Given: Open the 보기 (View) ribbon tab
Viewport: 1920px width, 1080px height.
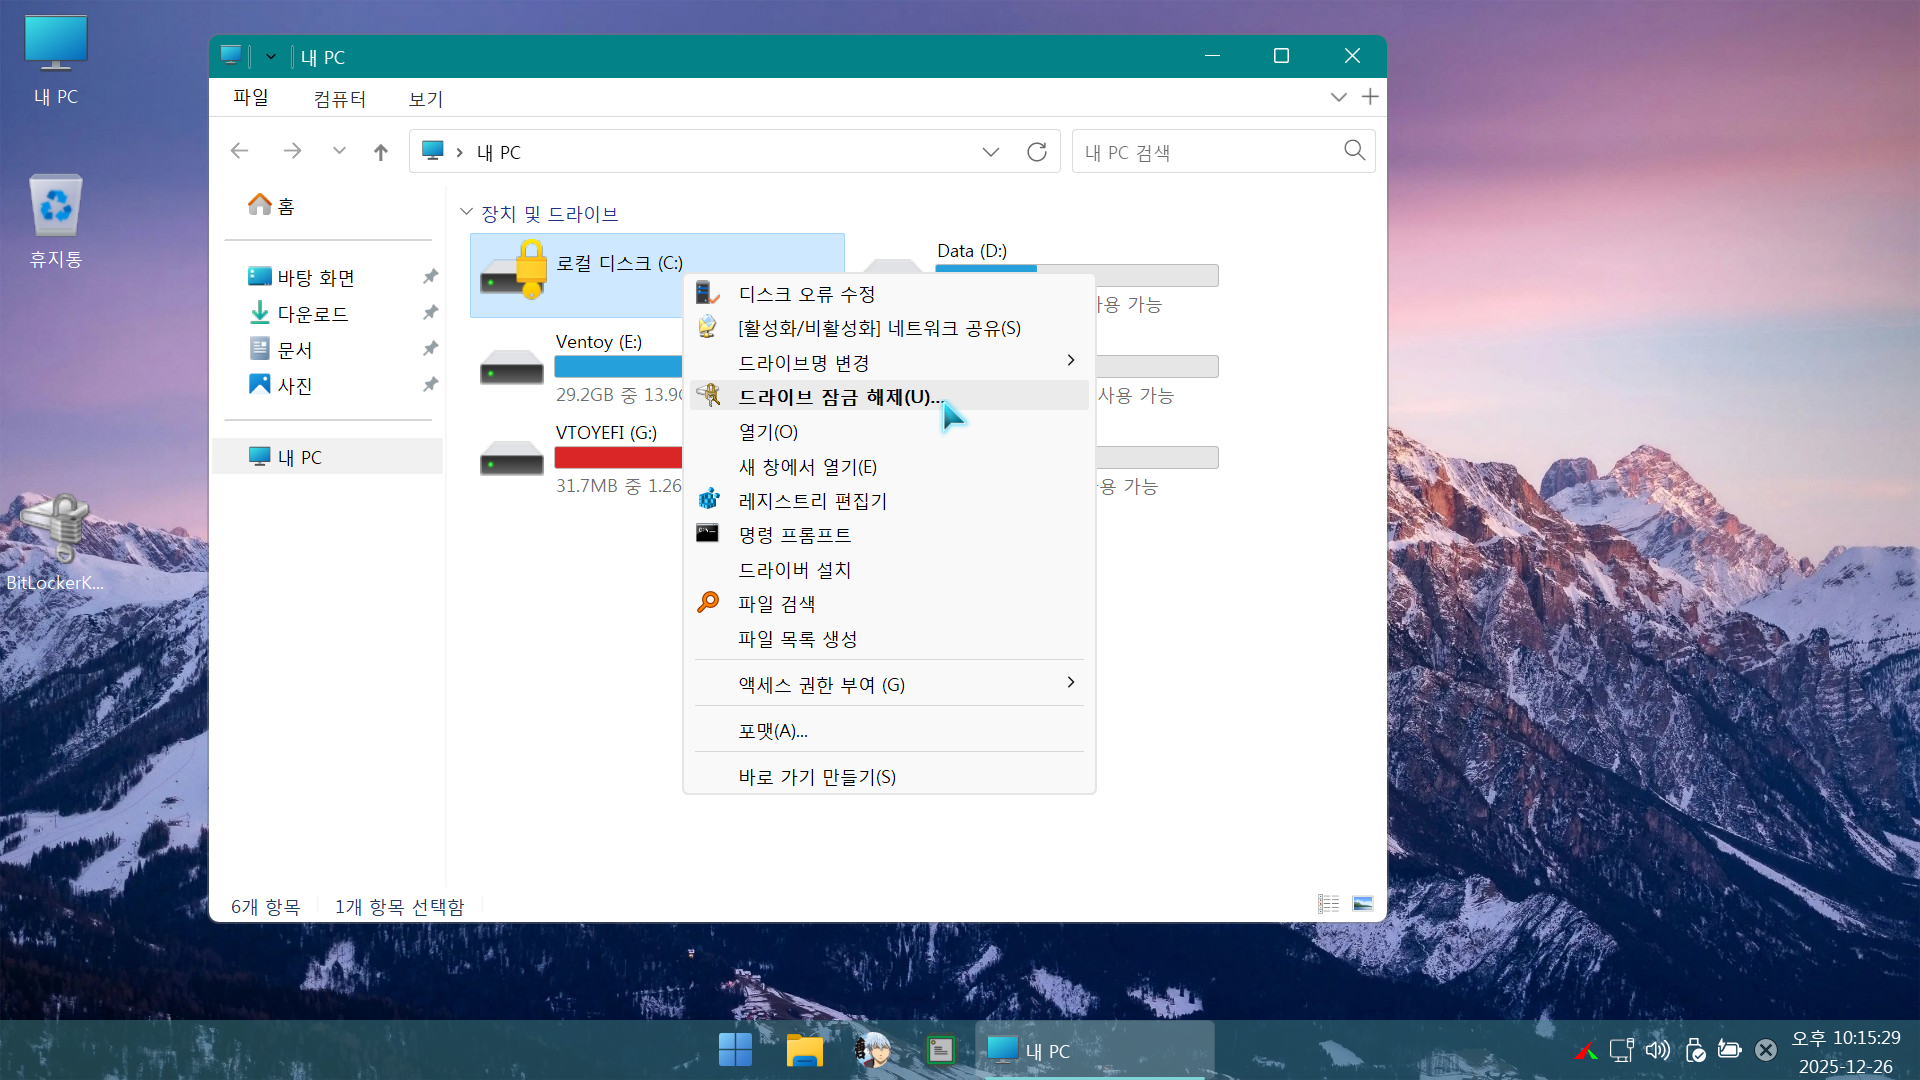Looking at the screenshot, I should [x=425, y=99].
